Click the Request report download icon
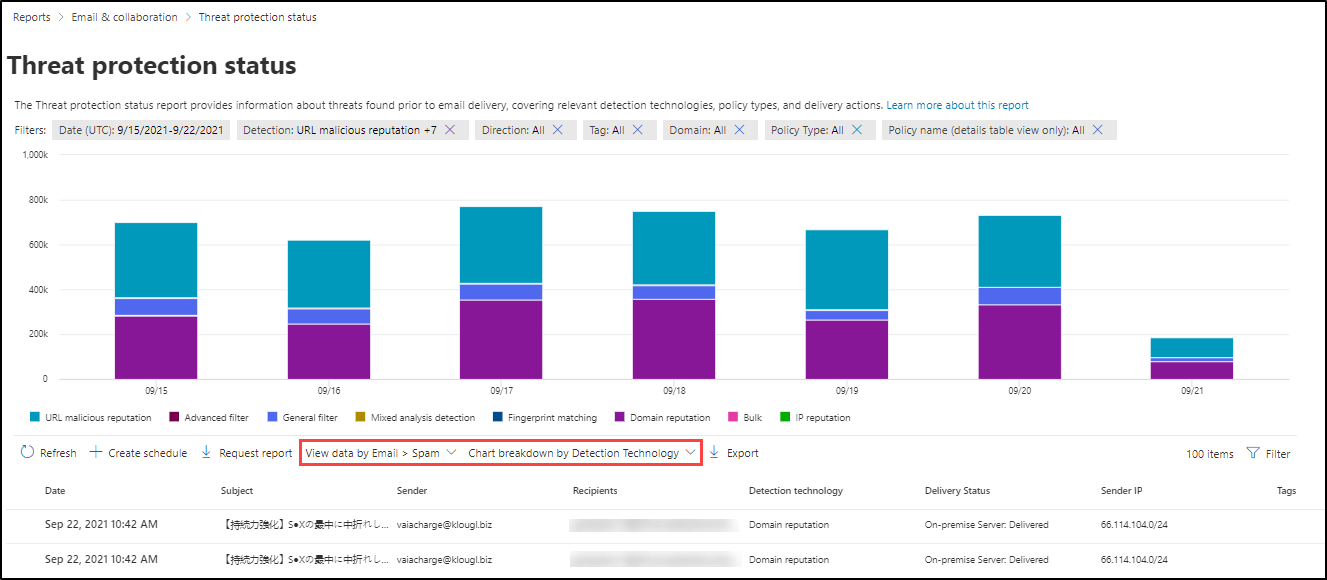The image size is (1327, 580). [x=208, y=452]
